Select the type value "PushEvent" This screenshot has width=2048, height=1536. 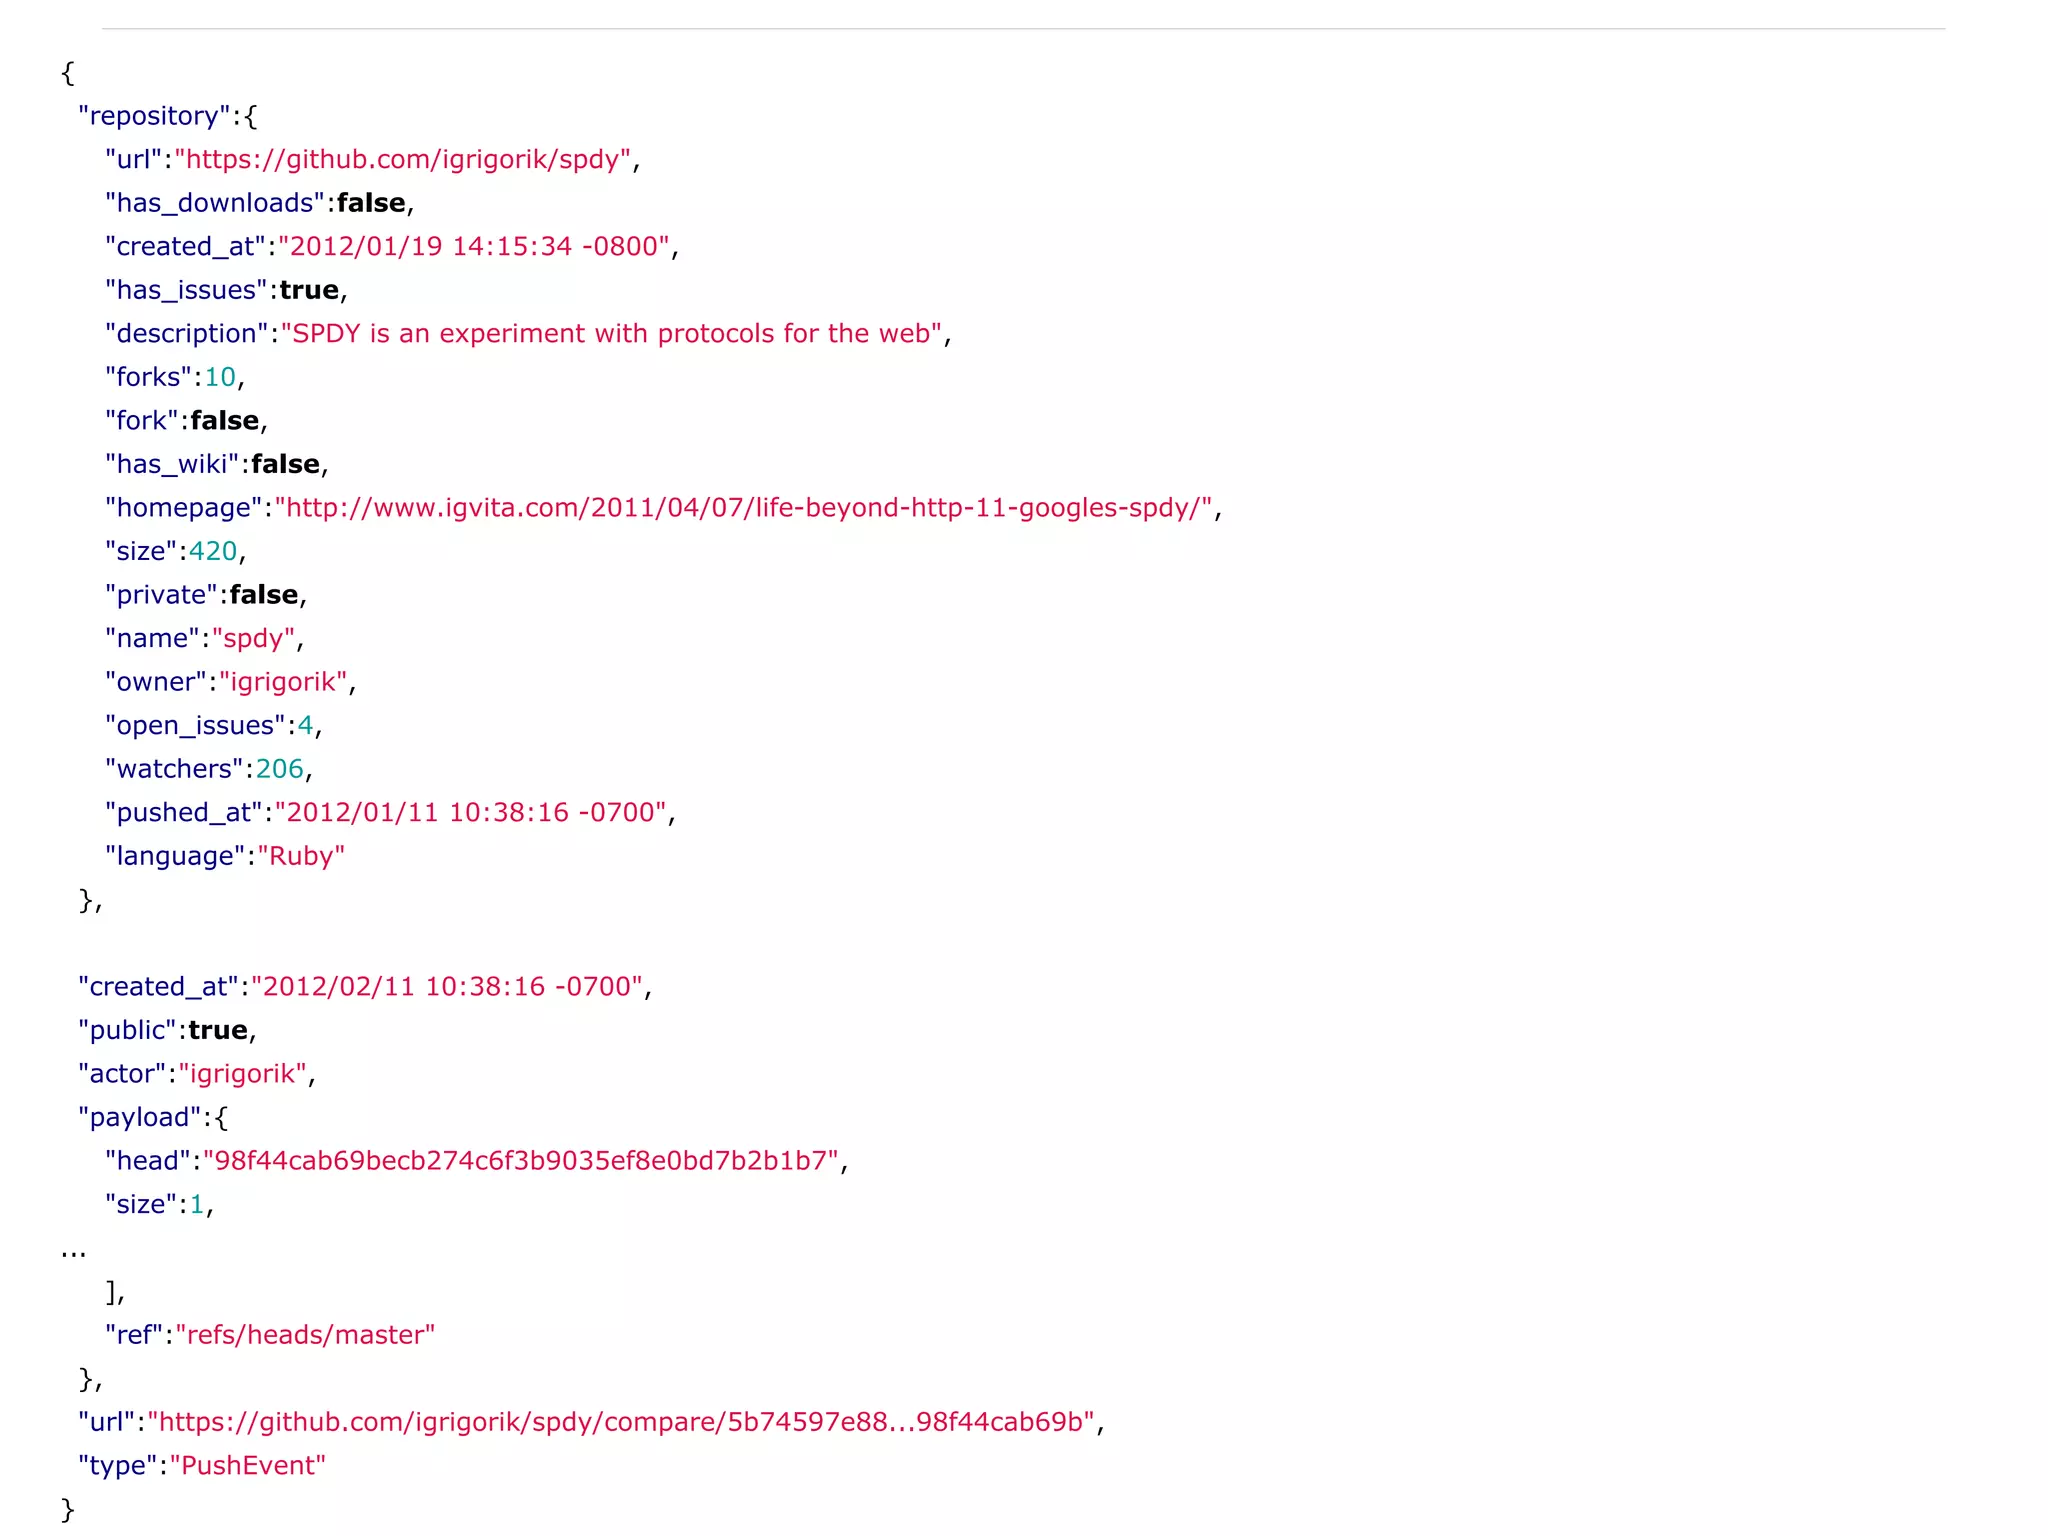[248, 1466]
